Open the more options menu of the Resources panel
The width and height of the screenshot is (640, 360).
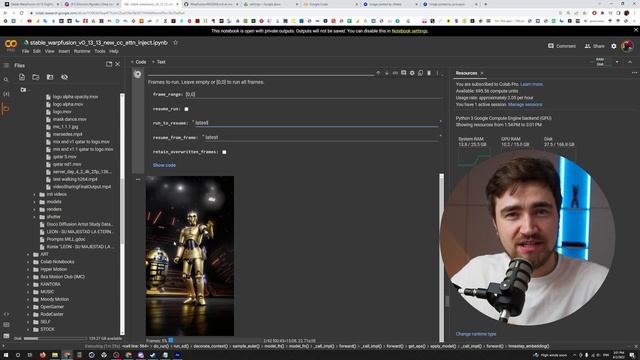(634, 73)
